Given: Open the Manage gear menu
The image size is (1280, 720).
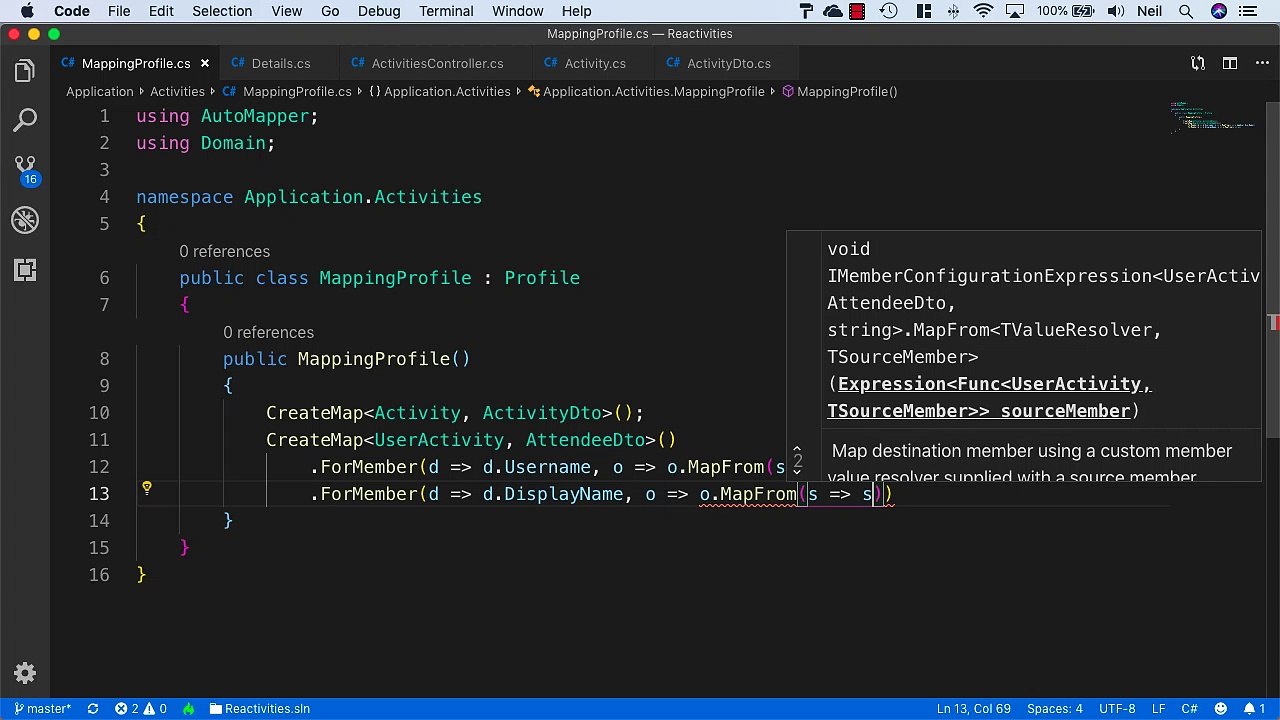Looking at the screenshot, I should pyautogui.click(x=25, y=673).
